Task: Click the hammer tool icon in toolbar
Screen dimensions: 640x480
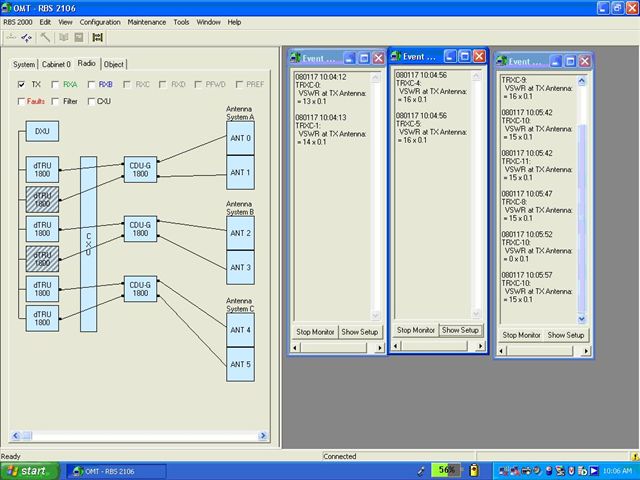Action: tap(46, 37)
